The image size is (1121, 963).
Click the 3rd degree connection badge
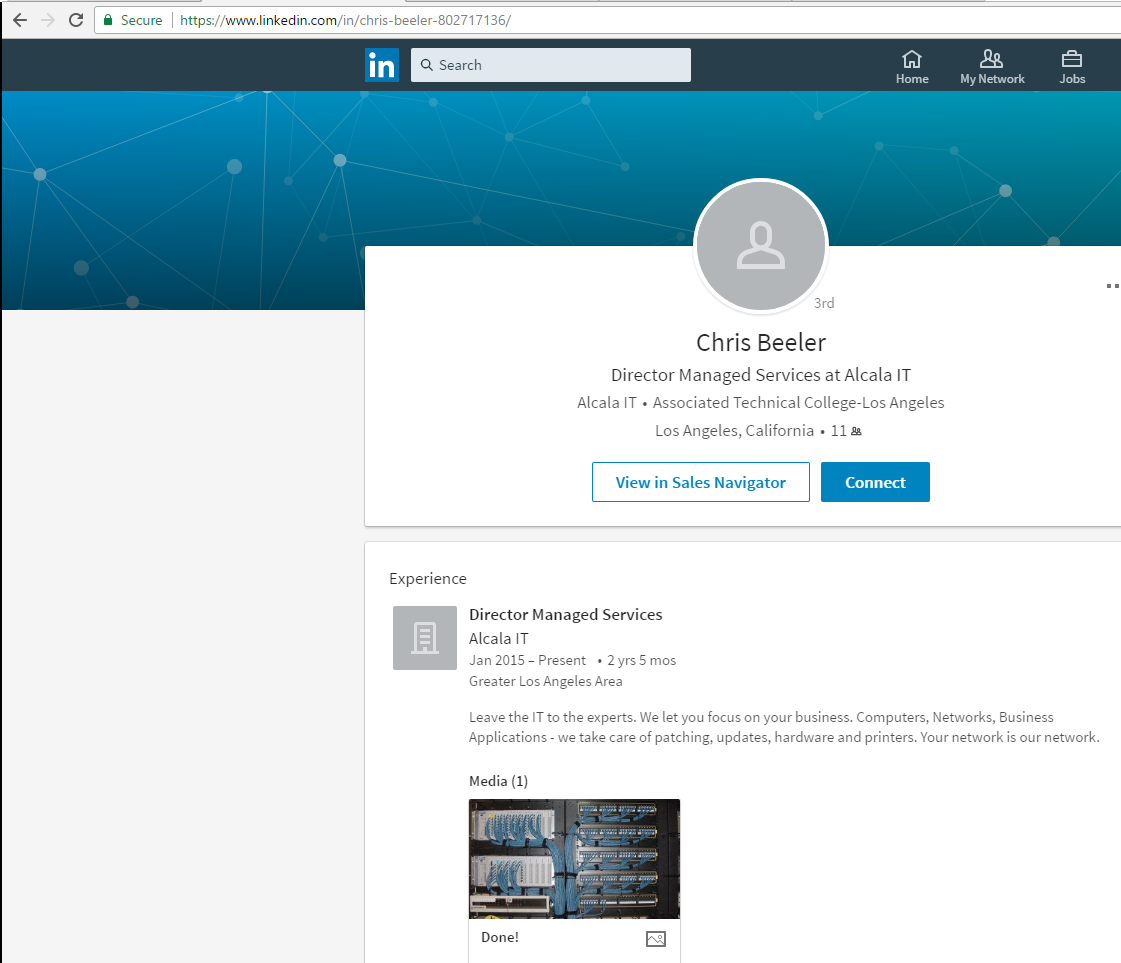tap(824, 303)
